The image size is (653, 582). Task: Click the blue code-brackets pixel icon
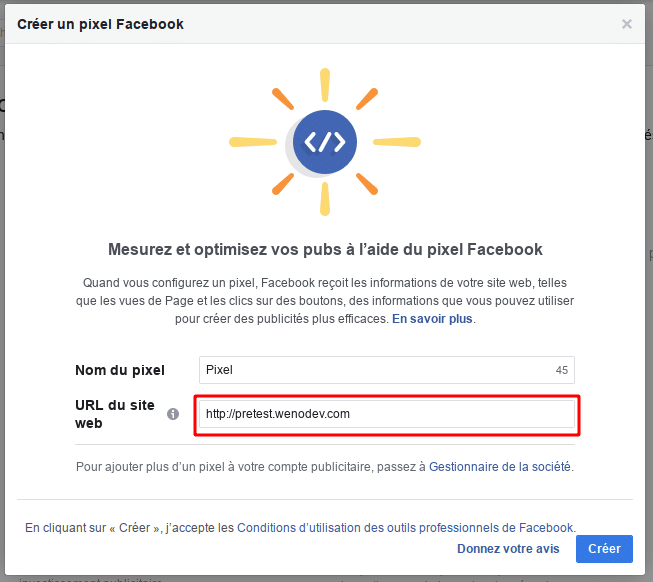click(x=325, y=142)
